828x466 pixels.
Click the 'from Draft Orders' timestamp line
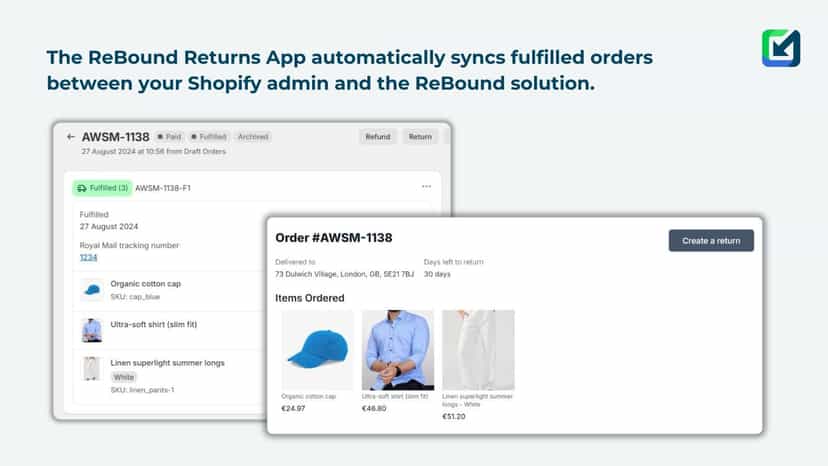(x=154, y=152)
